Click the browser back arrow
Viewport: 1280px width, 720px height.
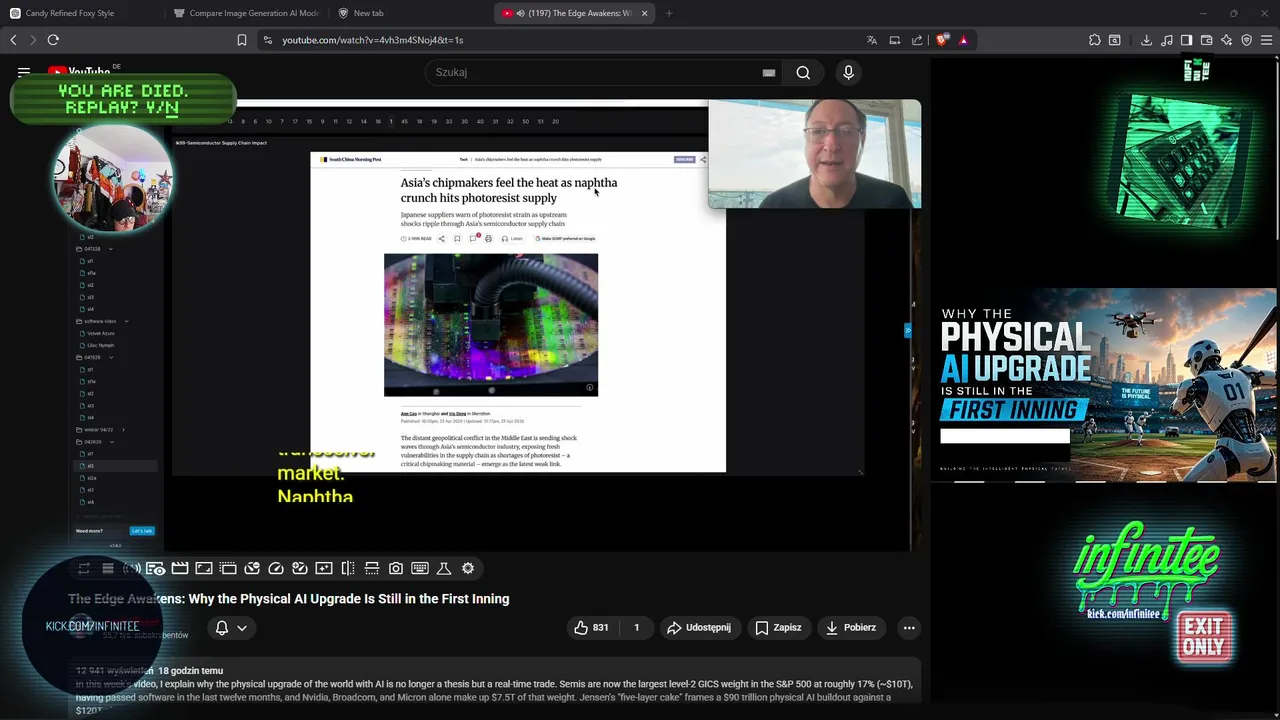click(x=13, y=40)
